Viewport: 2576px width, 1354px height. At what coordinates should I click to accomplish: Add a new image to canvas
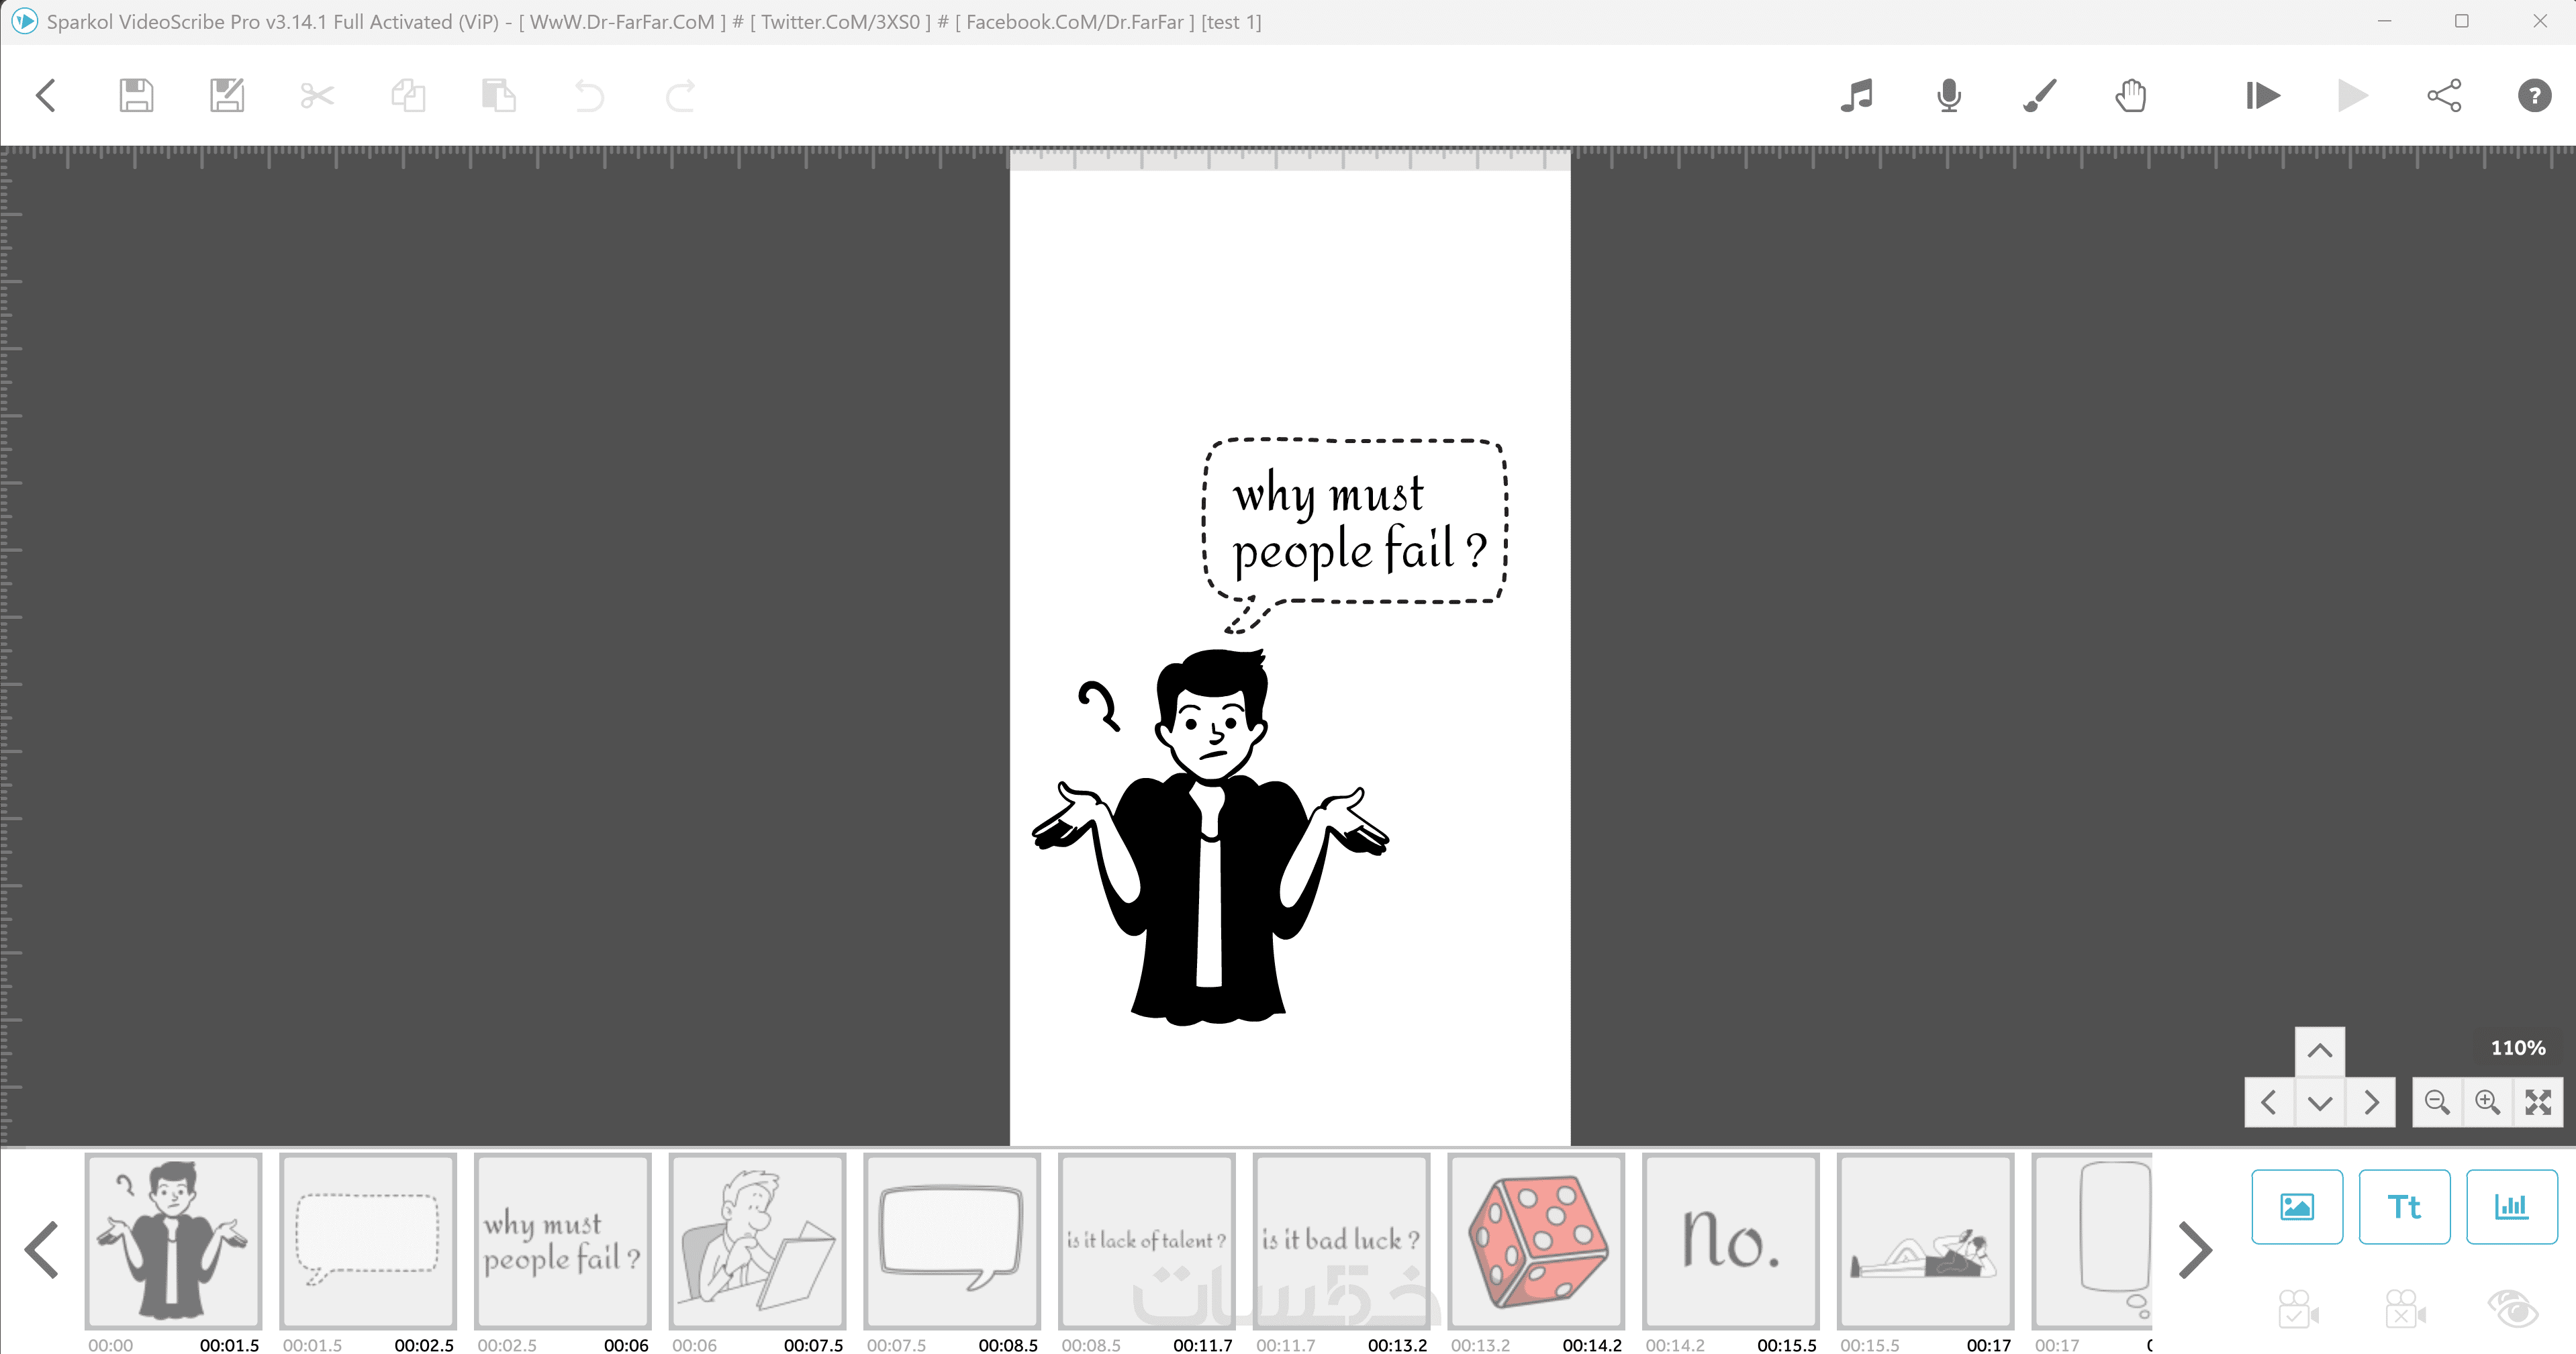coord(2296,1207)
